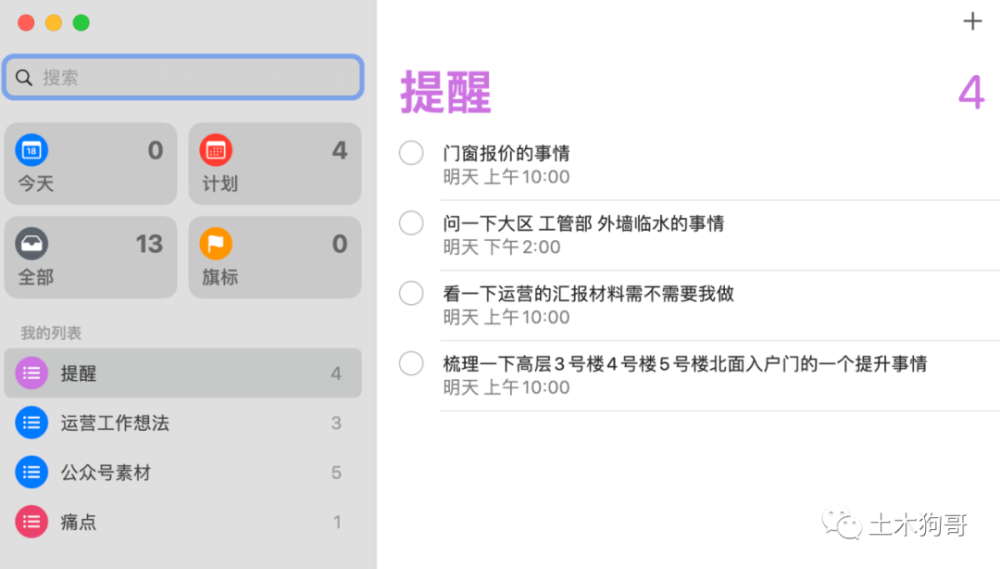
Task: Open the 全部 inbox tray card
Action: tap(91, 257)
